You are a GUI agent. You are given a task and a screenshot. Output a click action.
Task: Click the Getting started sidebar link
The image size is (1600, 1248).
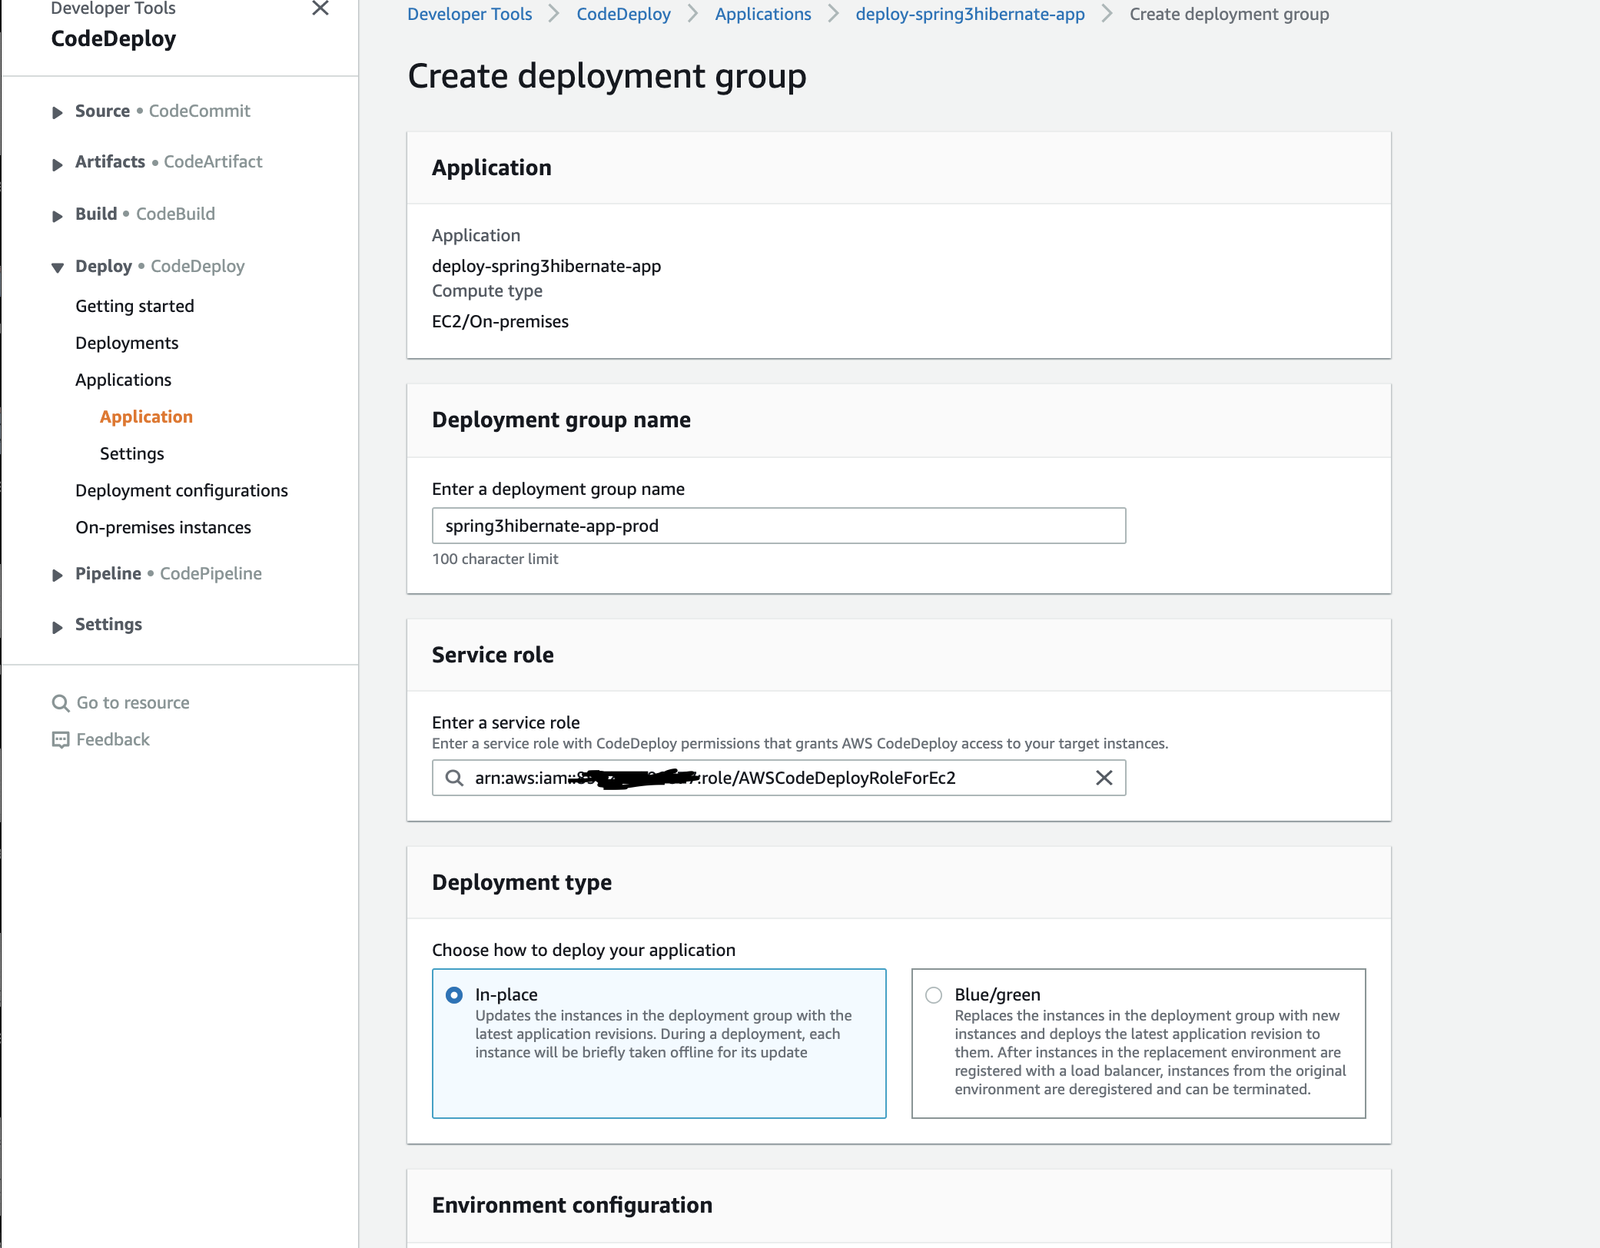[135, 306]
